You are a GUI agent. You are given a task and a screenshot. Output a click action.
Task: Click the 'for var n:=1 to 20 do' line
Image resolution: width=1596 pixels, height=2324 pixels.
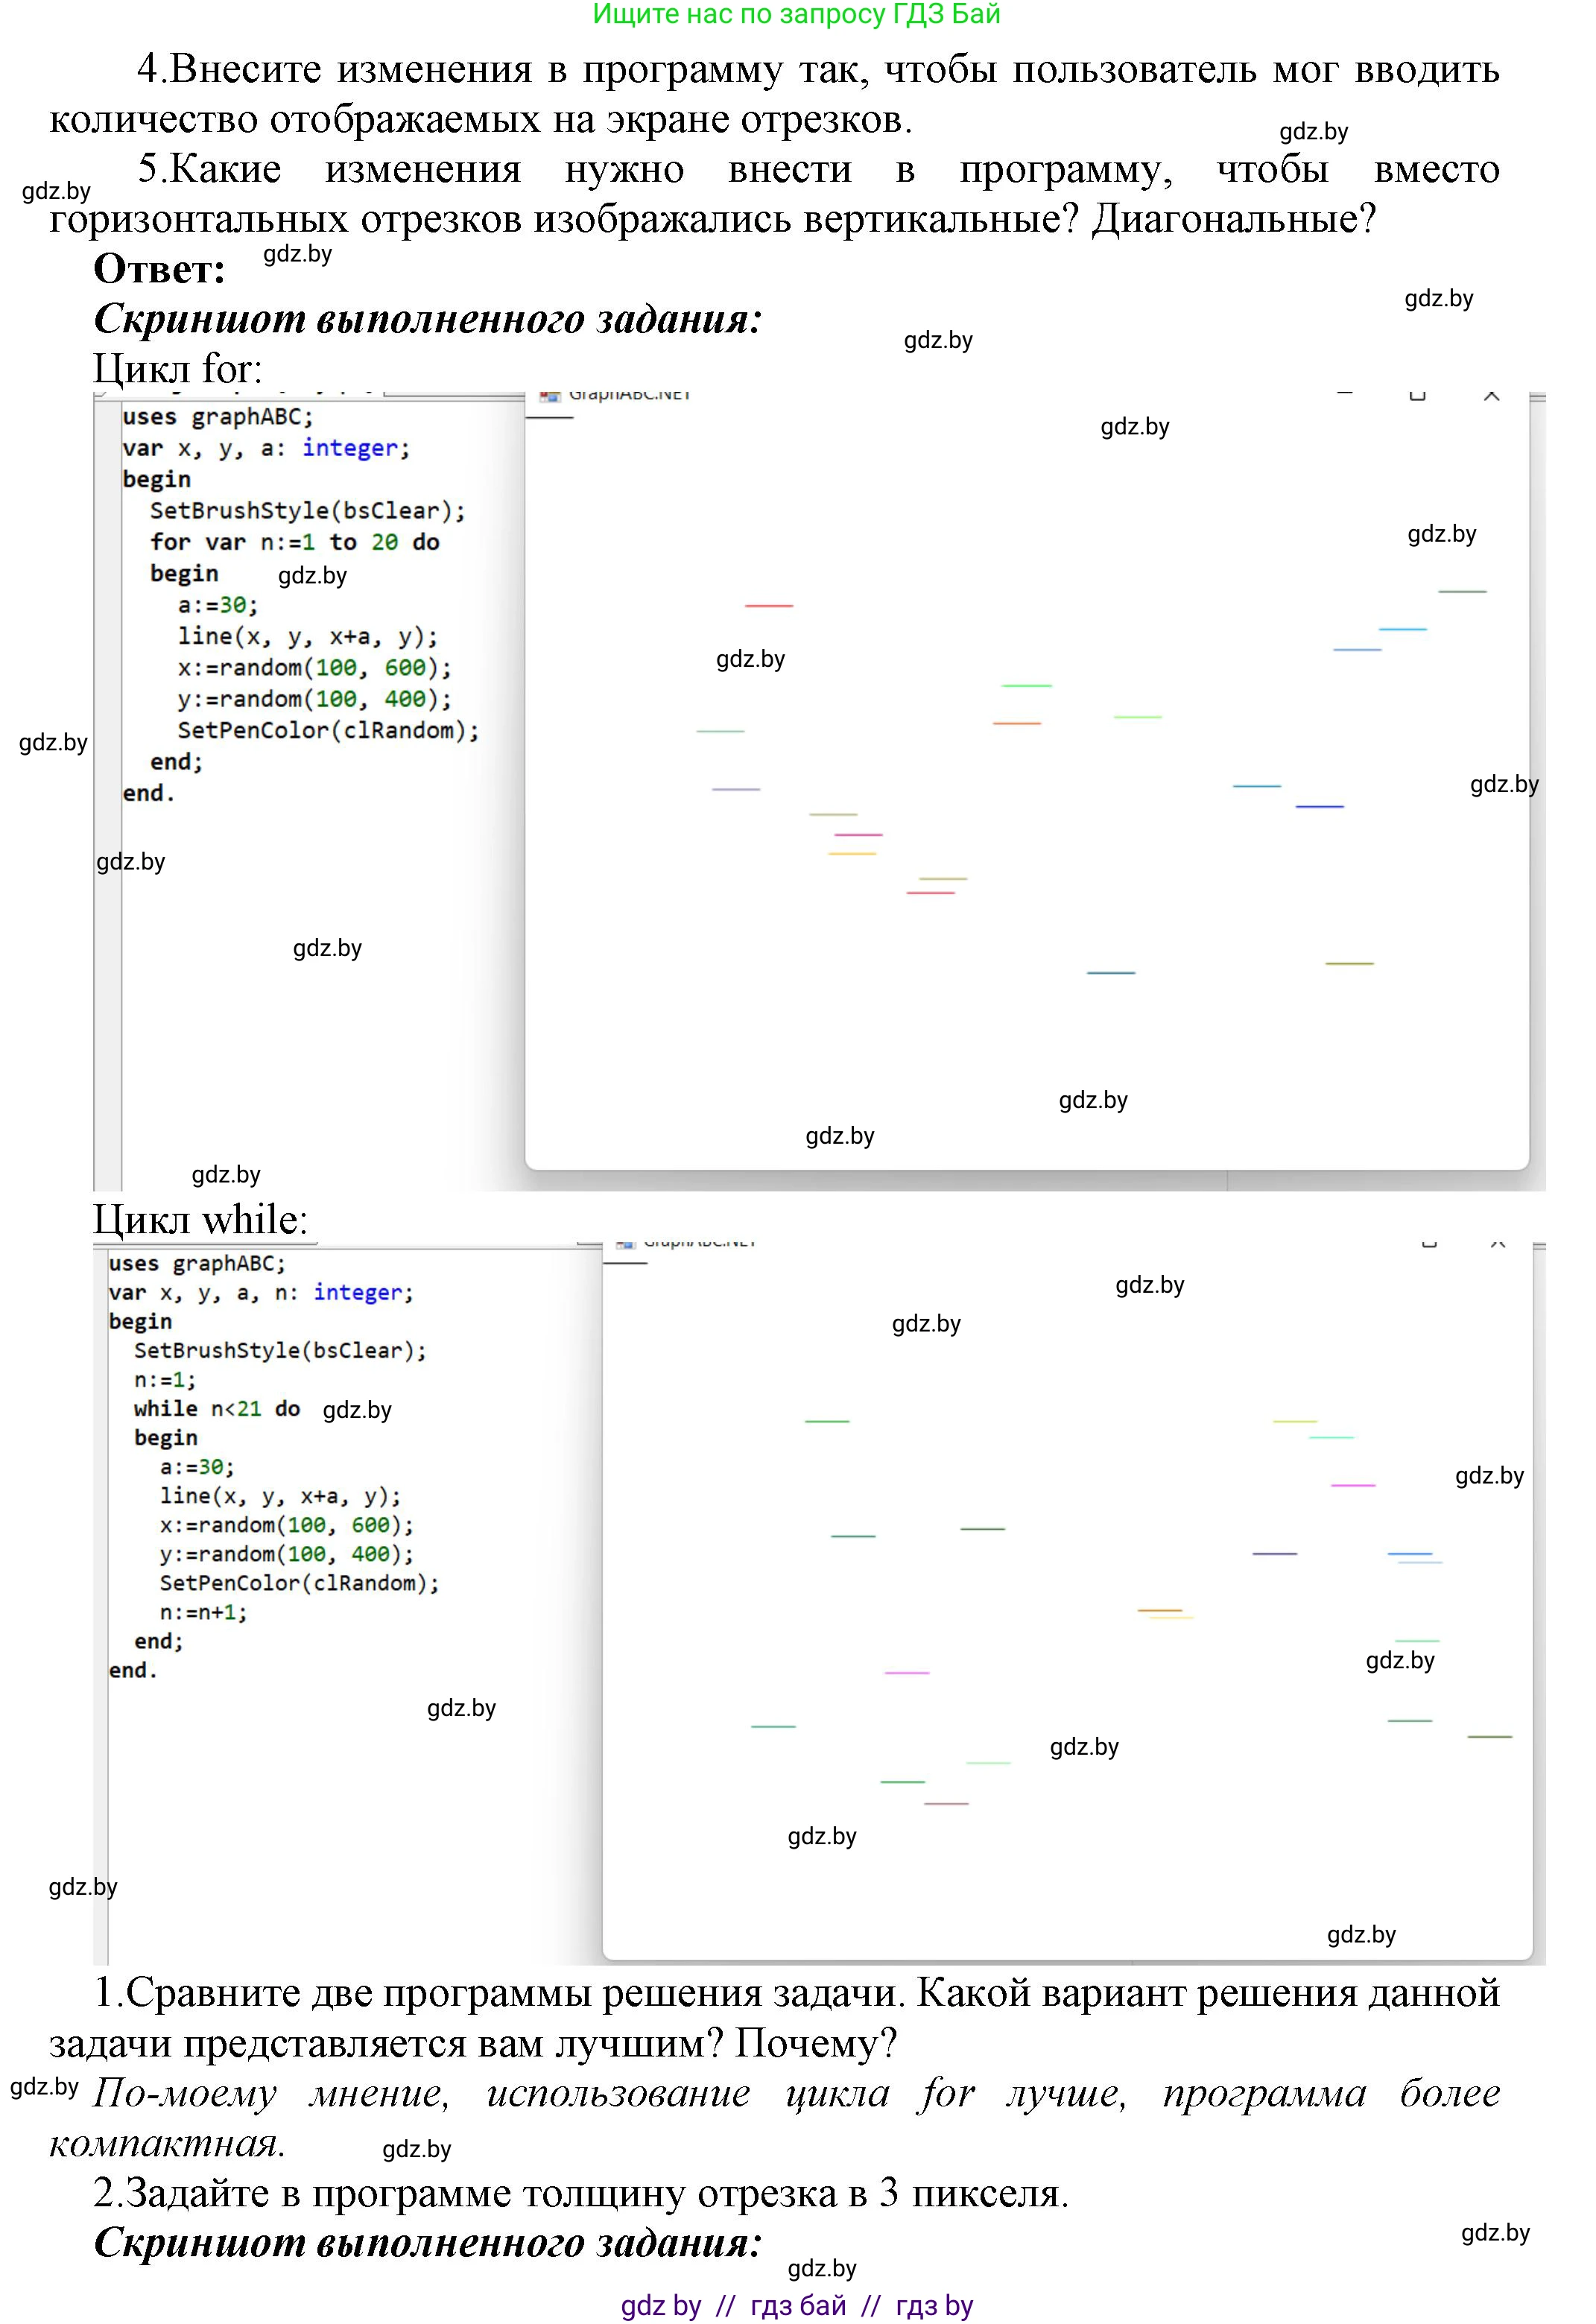294,542
